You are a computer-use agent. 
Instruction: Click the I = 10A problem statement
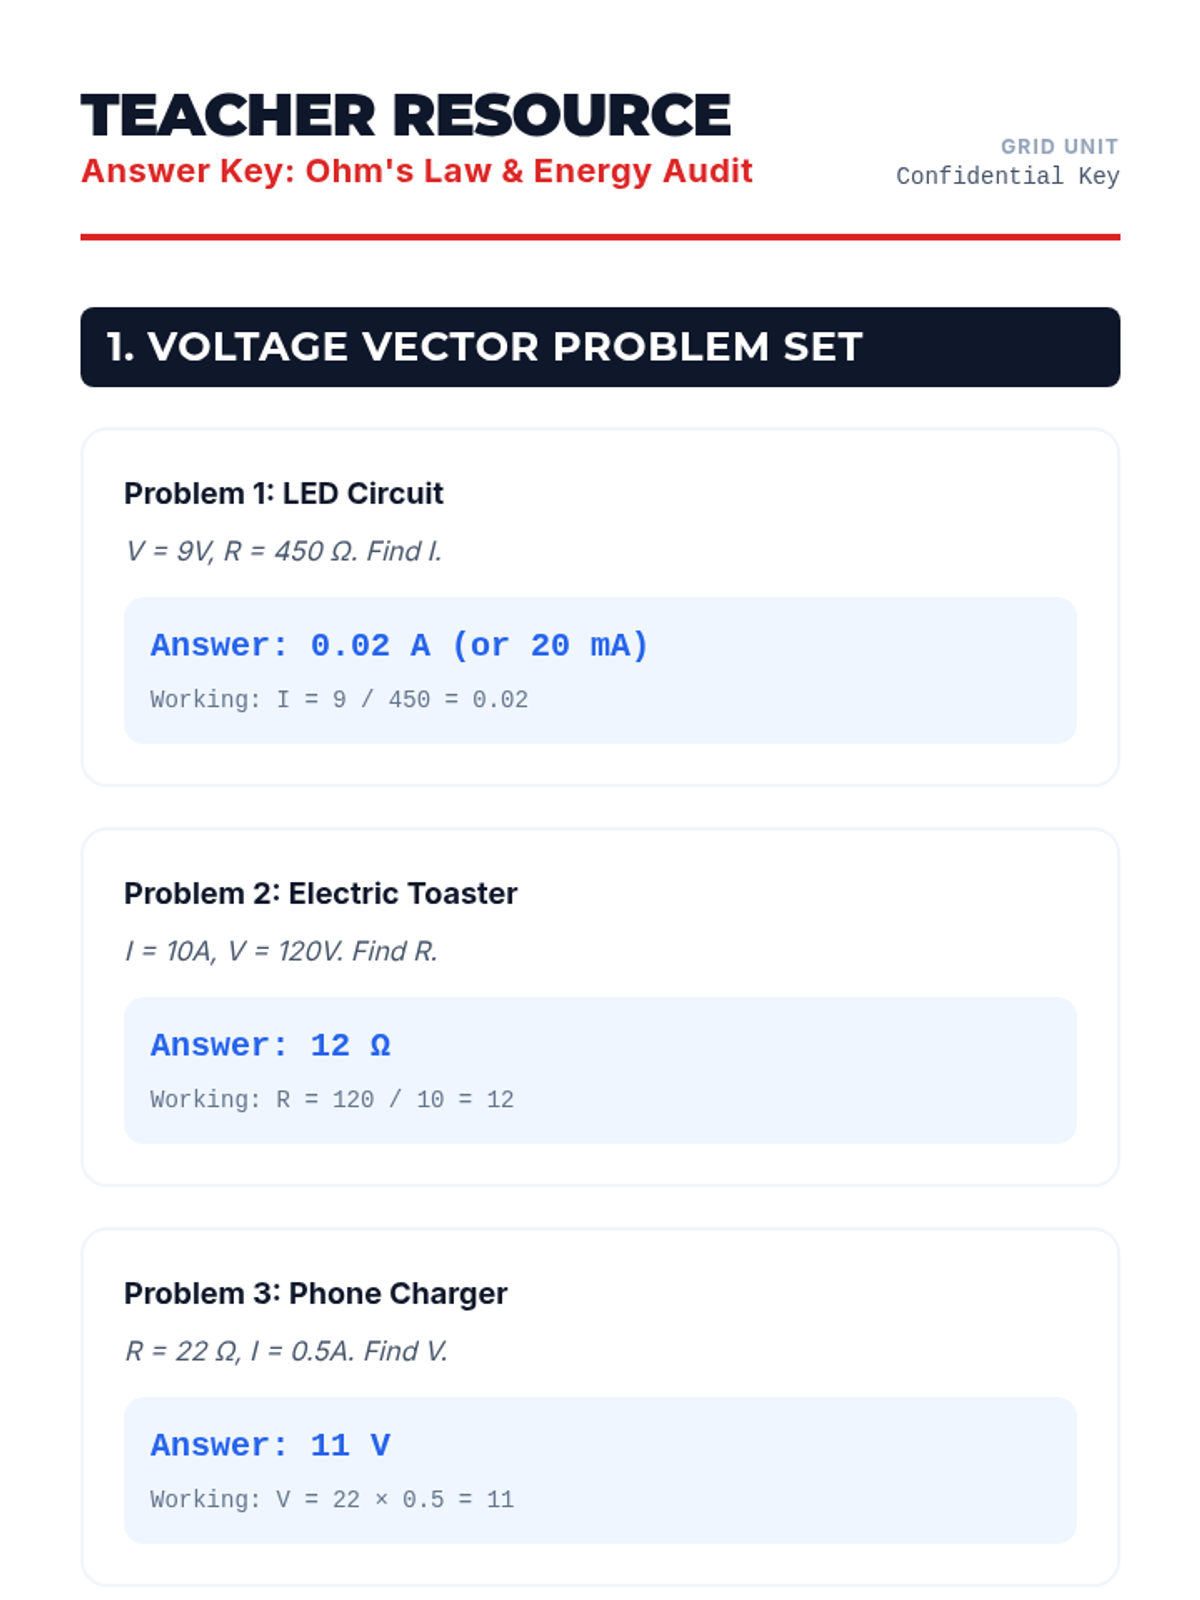point(281,951)
